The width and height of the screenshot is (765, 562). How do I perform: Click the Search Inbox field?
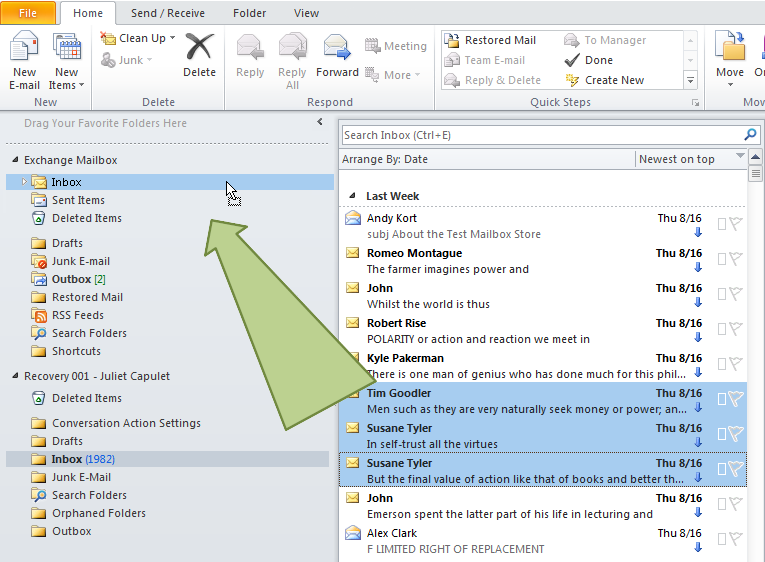[542, 135]
